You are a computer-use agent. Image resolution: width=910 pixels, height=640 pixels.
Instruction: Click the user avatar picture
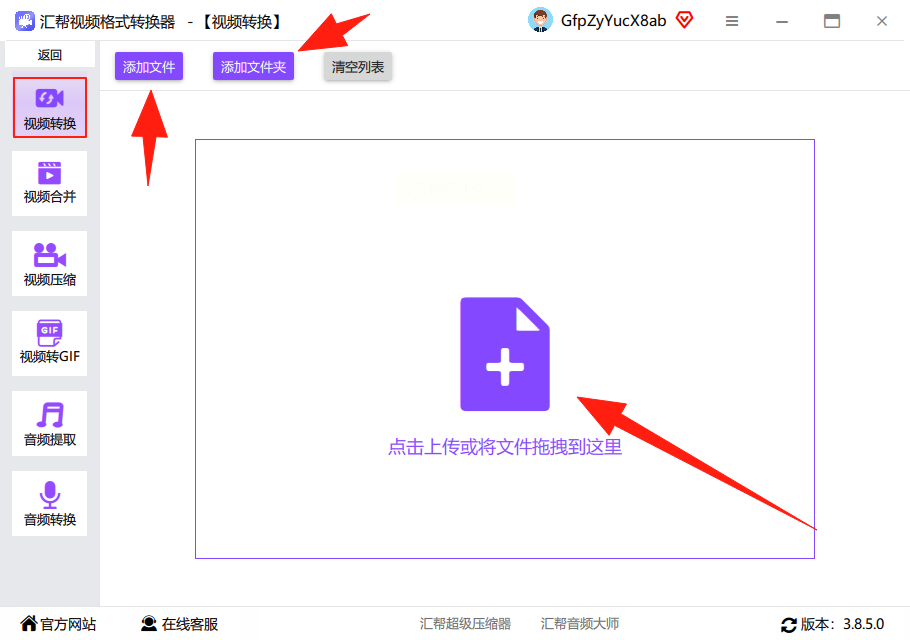pos(540,21)
